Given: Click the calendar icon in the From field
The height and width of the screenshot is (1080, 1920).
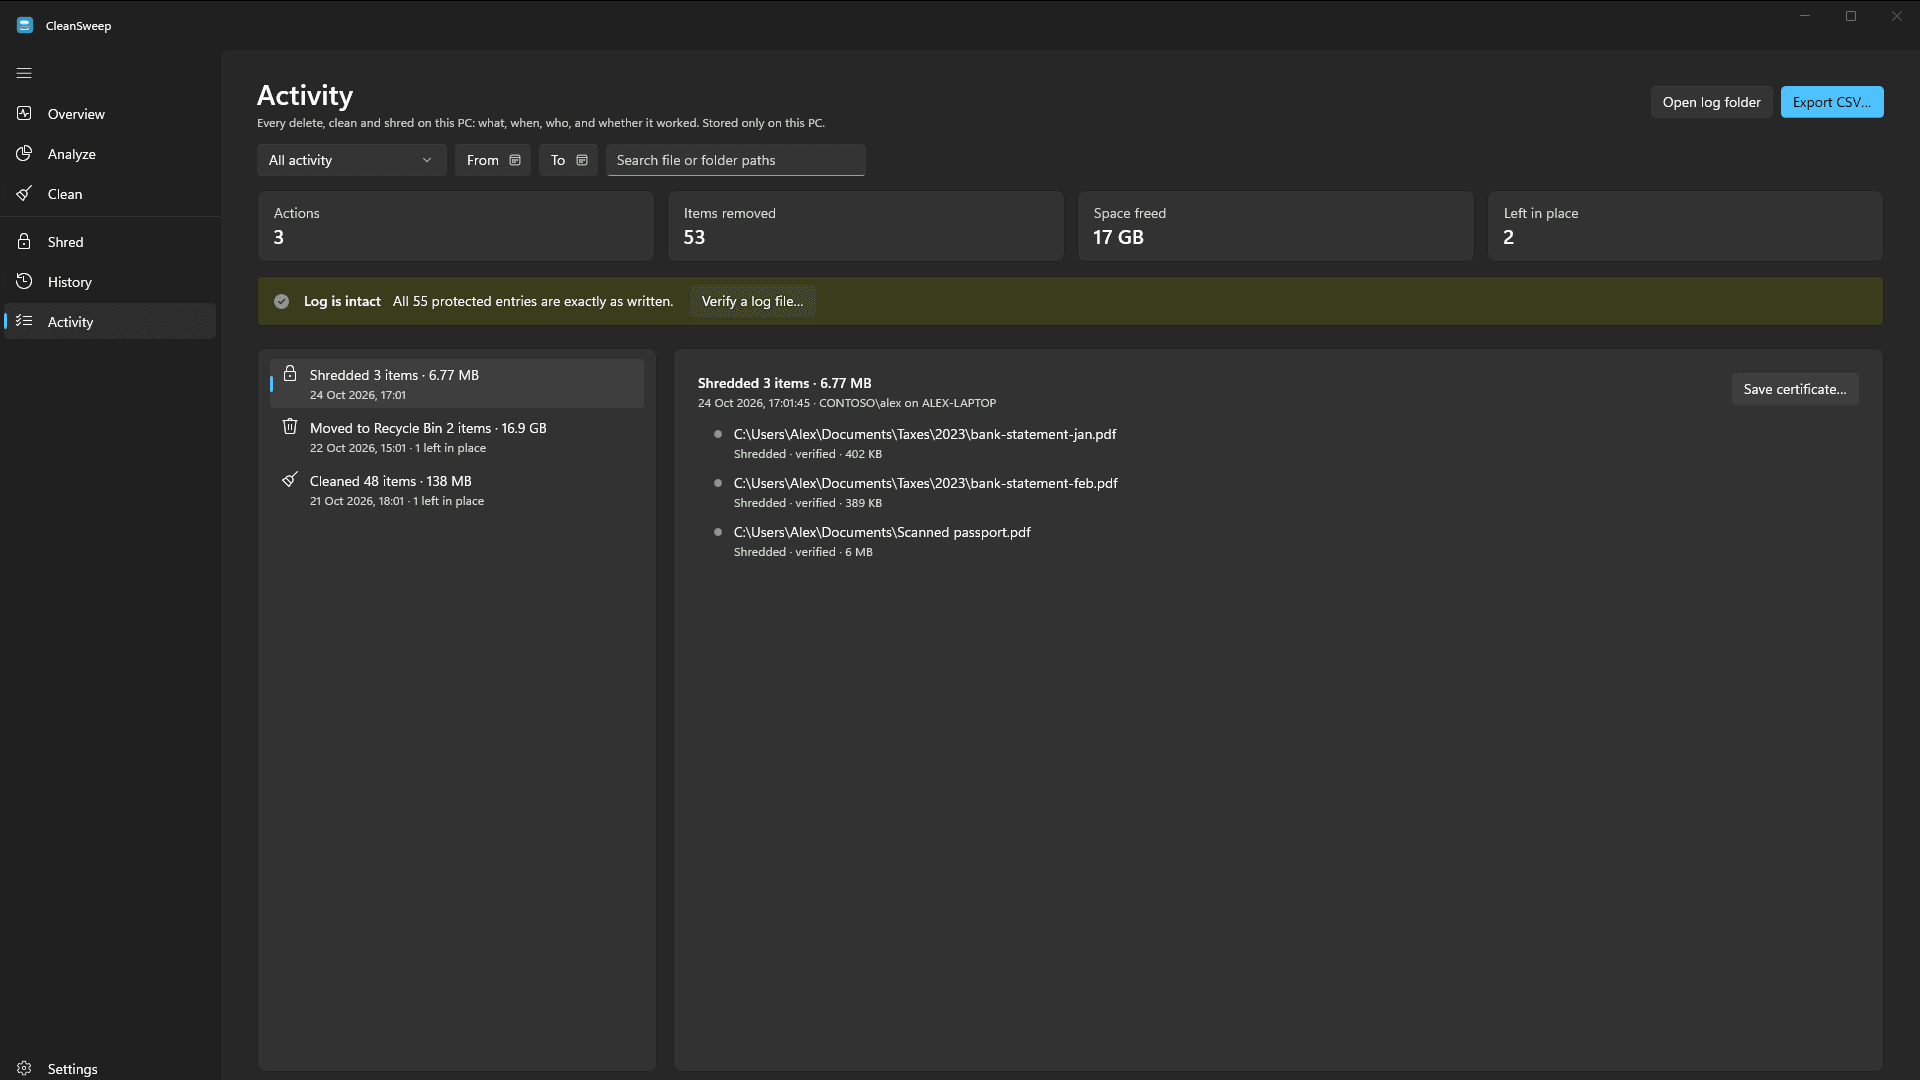Looking at the screenshot, I should [515, 160].
